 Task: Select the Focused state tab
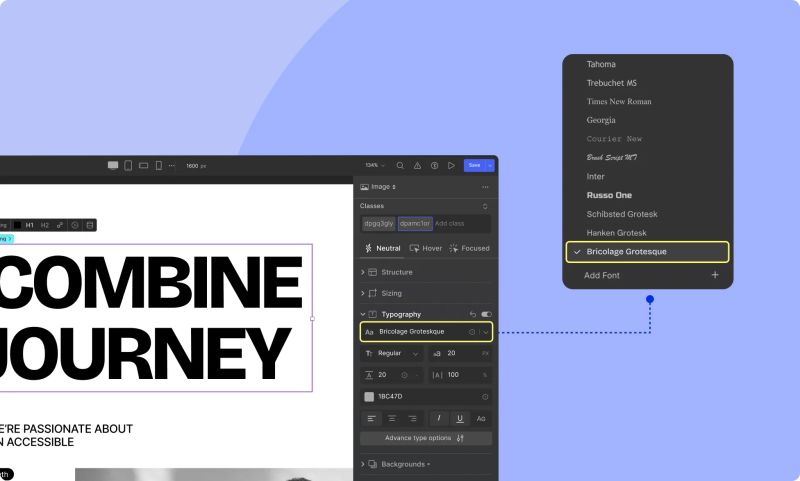(469, 248)
